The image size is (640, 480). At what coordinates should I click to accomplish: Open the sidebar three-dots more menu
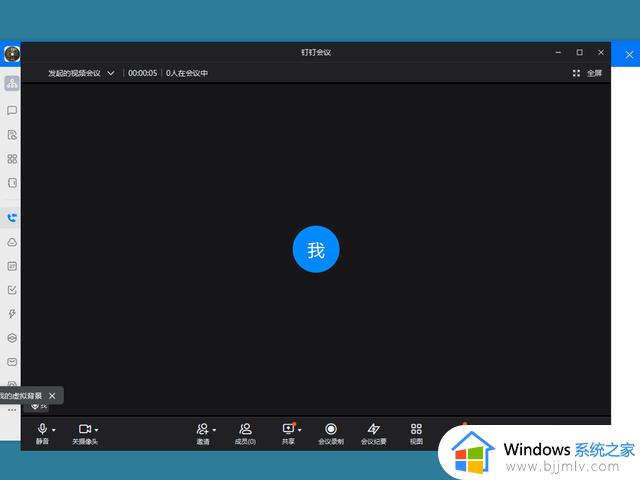[12, 410]
